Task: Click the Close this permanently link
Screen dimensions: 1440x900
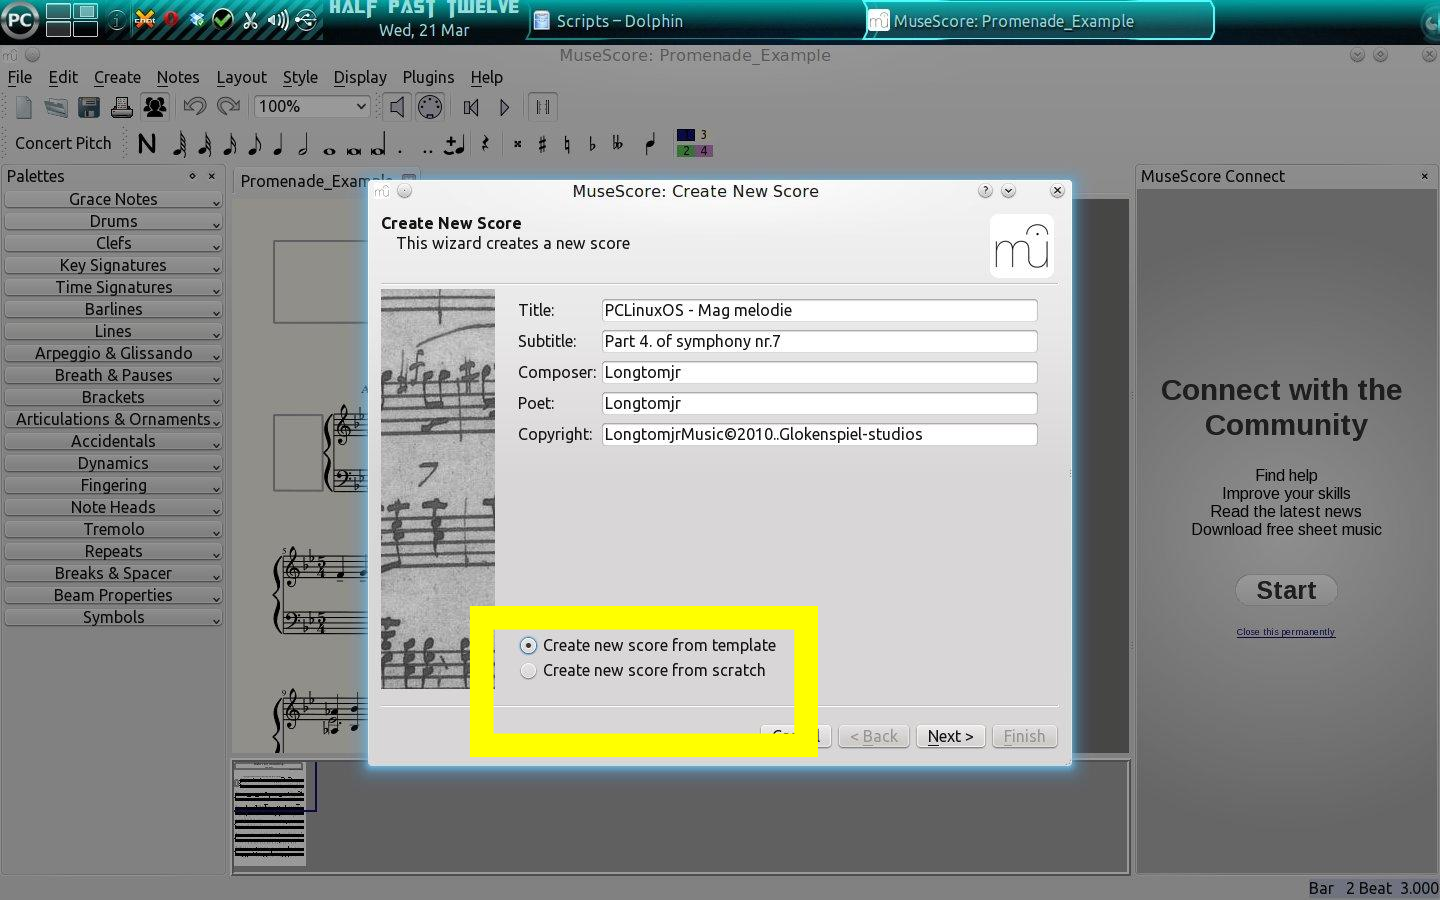Action: [1285, 632]
